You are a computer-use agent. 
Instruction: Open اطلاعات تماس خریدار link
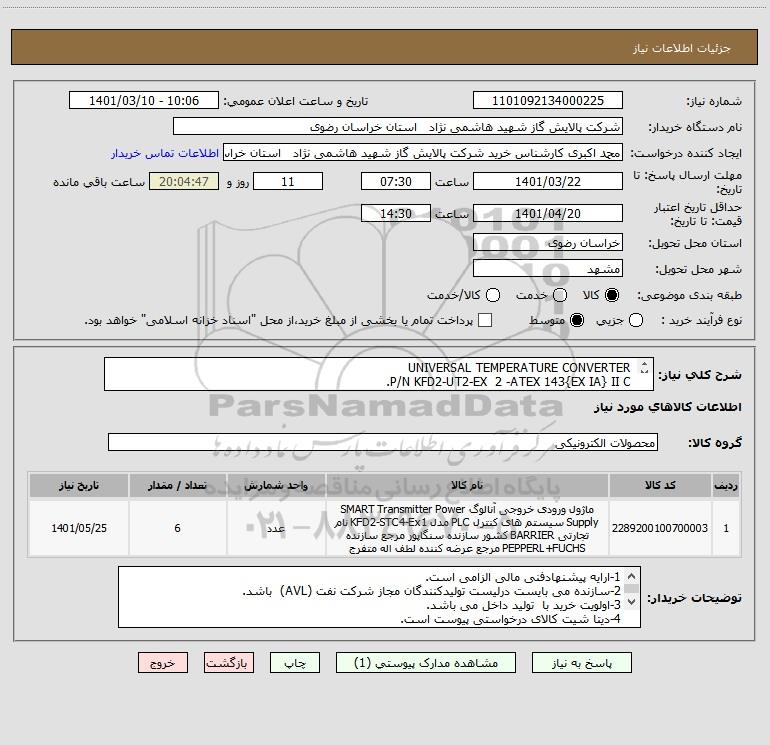click(x=165, y=153)
